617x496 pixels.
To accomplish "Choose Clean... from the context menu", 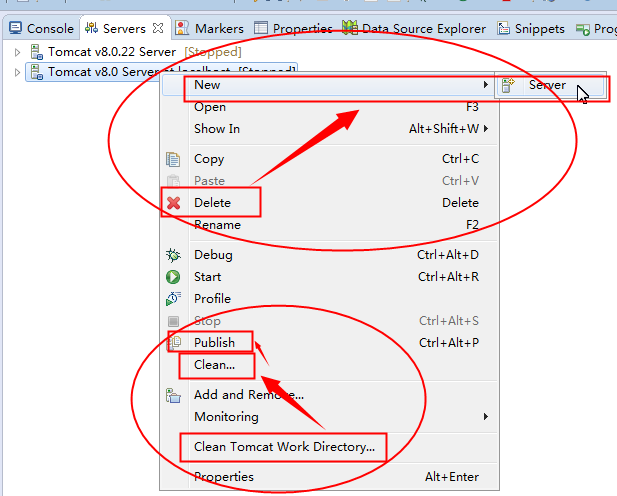I will [x=330, y=365].
